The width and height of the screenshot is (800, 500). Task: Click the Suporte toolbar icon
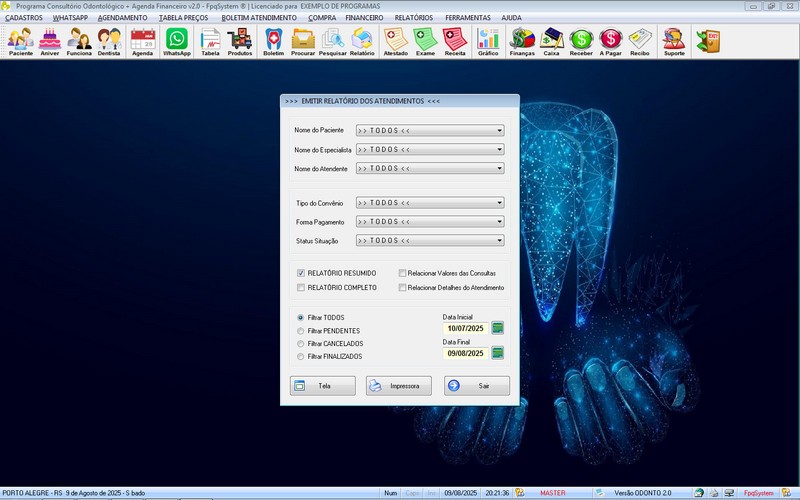coord(674,41)
